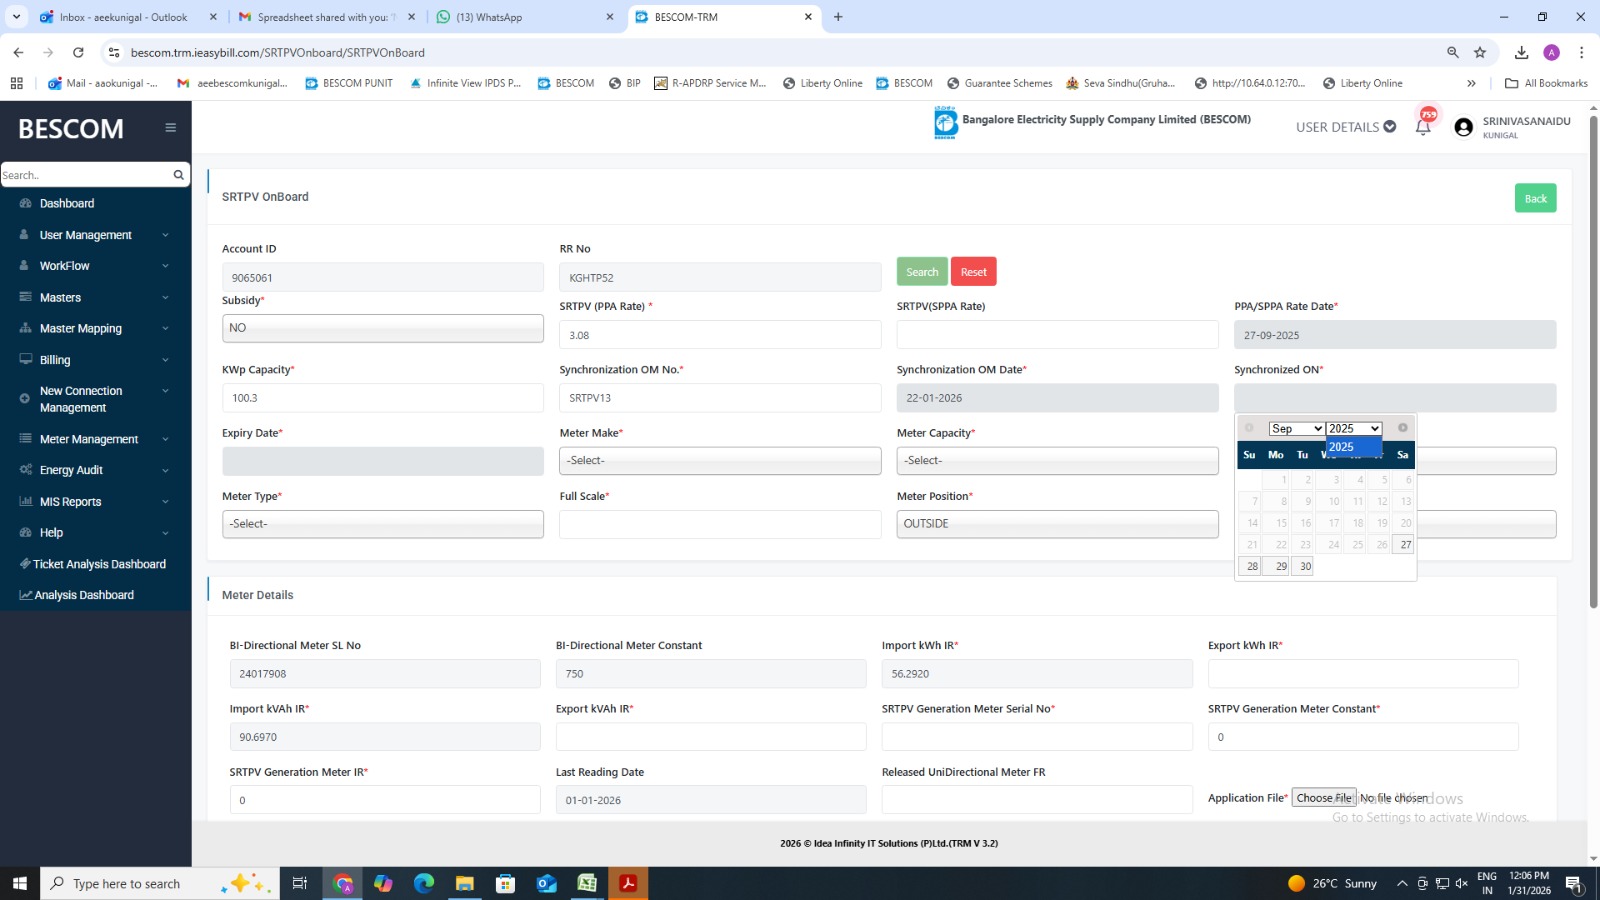Expand USER DETAILS dropdown
The image size is (1600, 900).
1345,127
